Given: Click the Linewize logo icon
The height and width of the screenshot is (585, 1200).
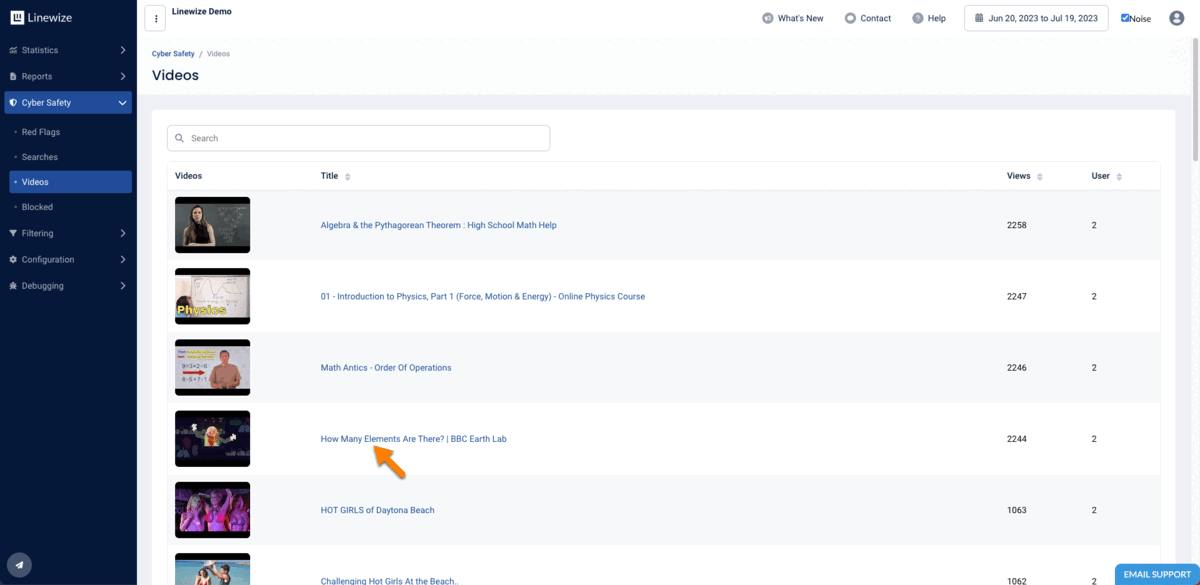Looking at the screenshot, I should click(x=17, y=18).
